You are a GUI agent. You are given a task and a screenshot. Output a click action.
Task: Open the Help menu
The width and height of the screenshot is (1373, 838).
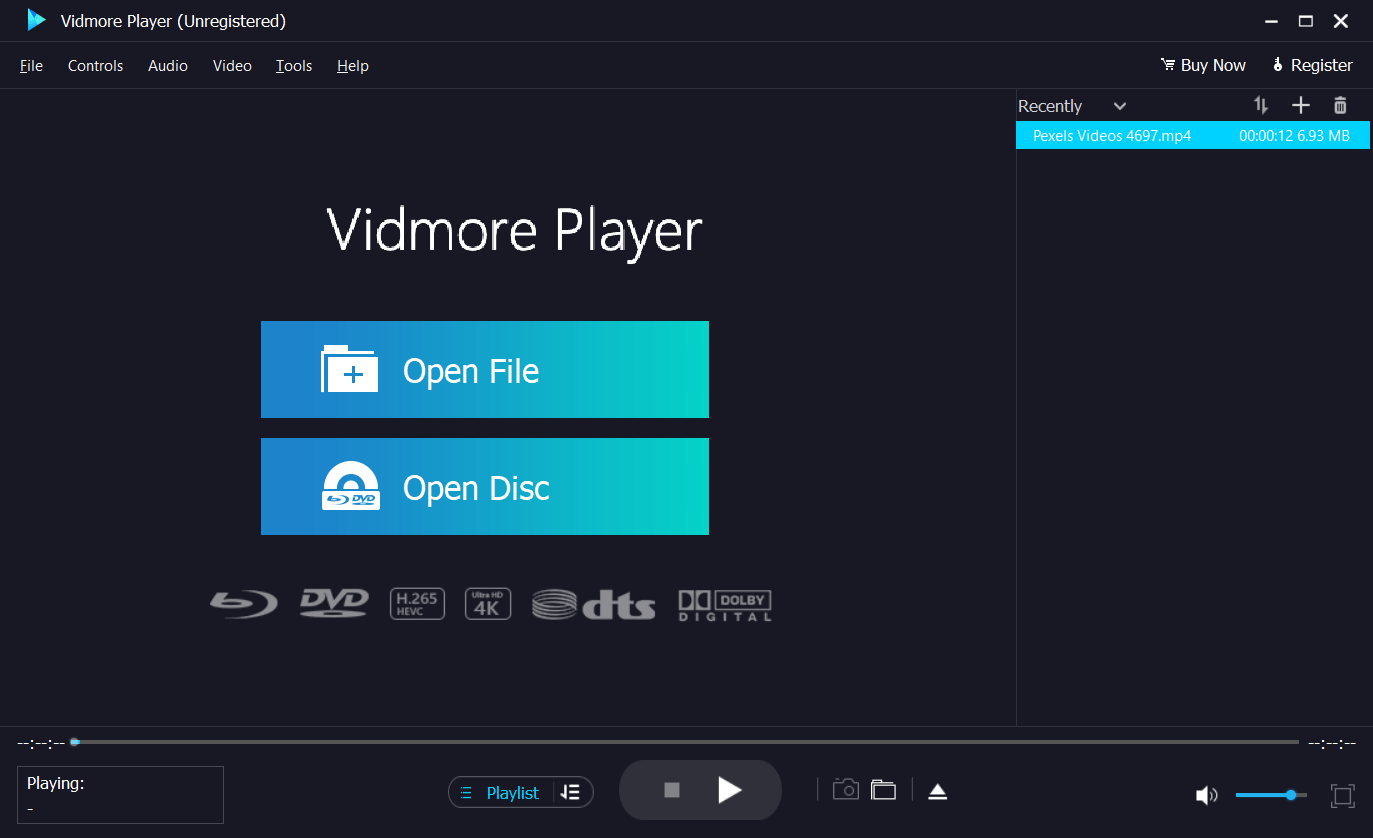(x=353, y=66)
